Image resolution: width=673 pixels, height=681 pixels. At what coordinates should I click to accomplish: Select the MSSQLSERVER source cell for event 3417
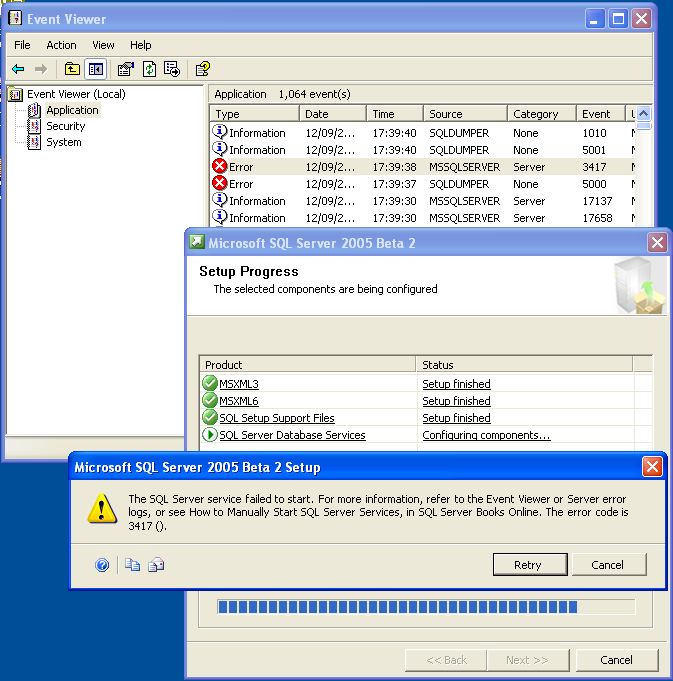tap(465, 167)
